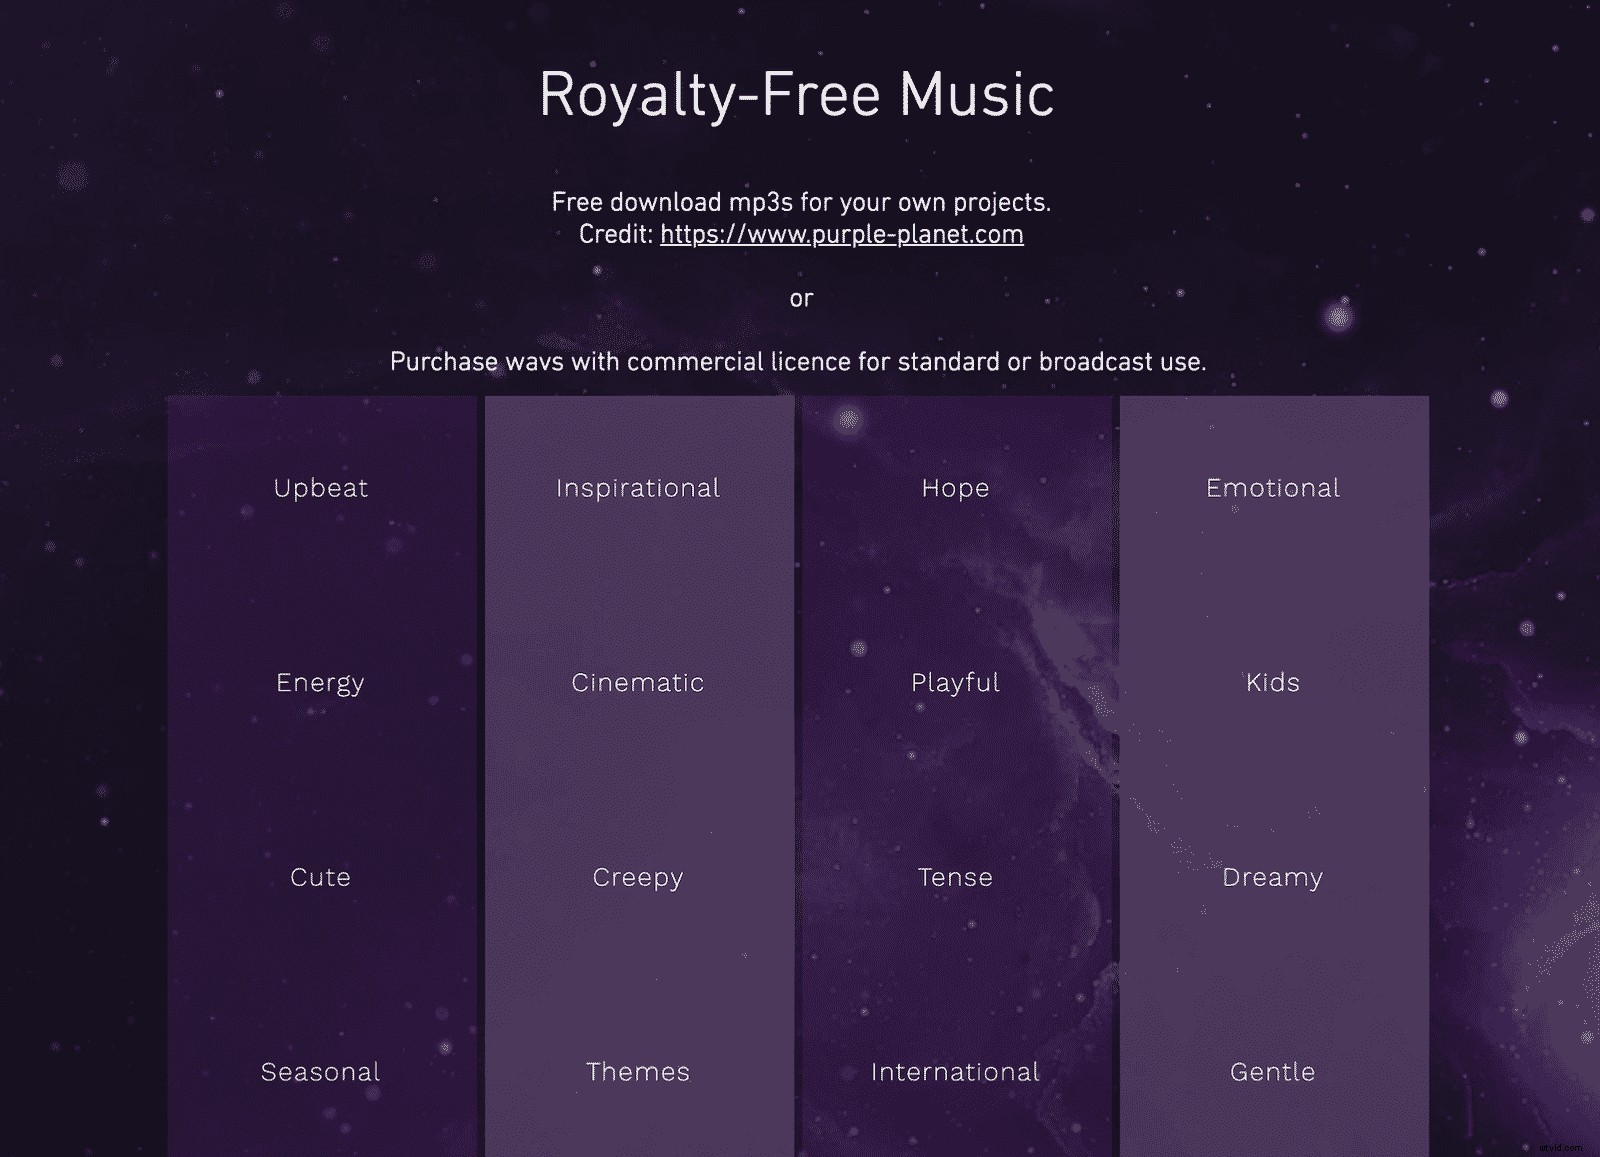
Task: Click the commercial licence purchase text
Action: 799,362
